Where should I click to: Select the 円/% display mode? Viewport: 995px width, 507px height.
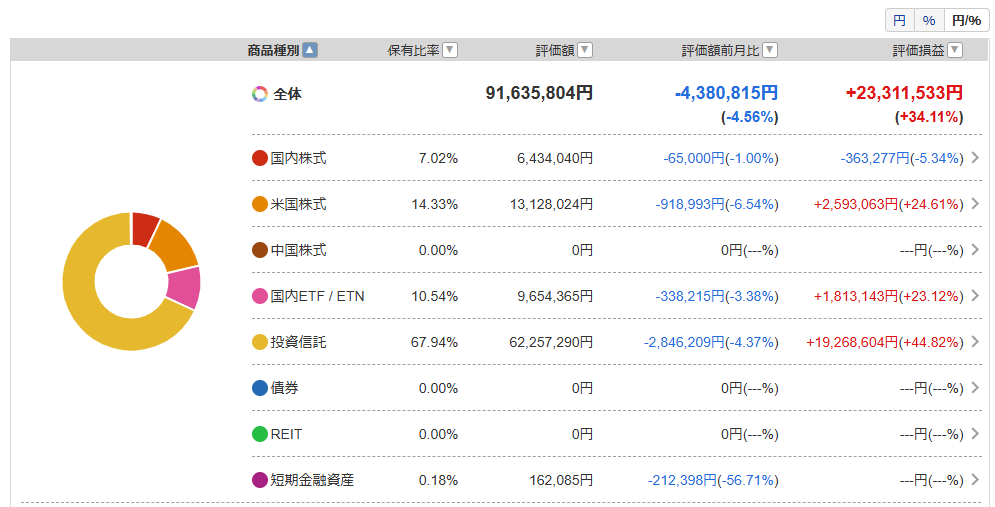pyautogui.click(x=966, y=20)
